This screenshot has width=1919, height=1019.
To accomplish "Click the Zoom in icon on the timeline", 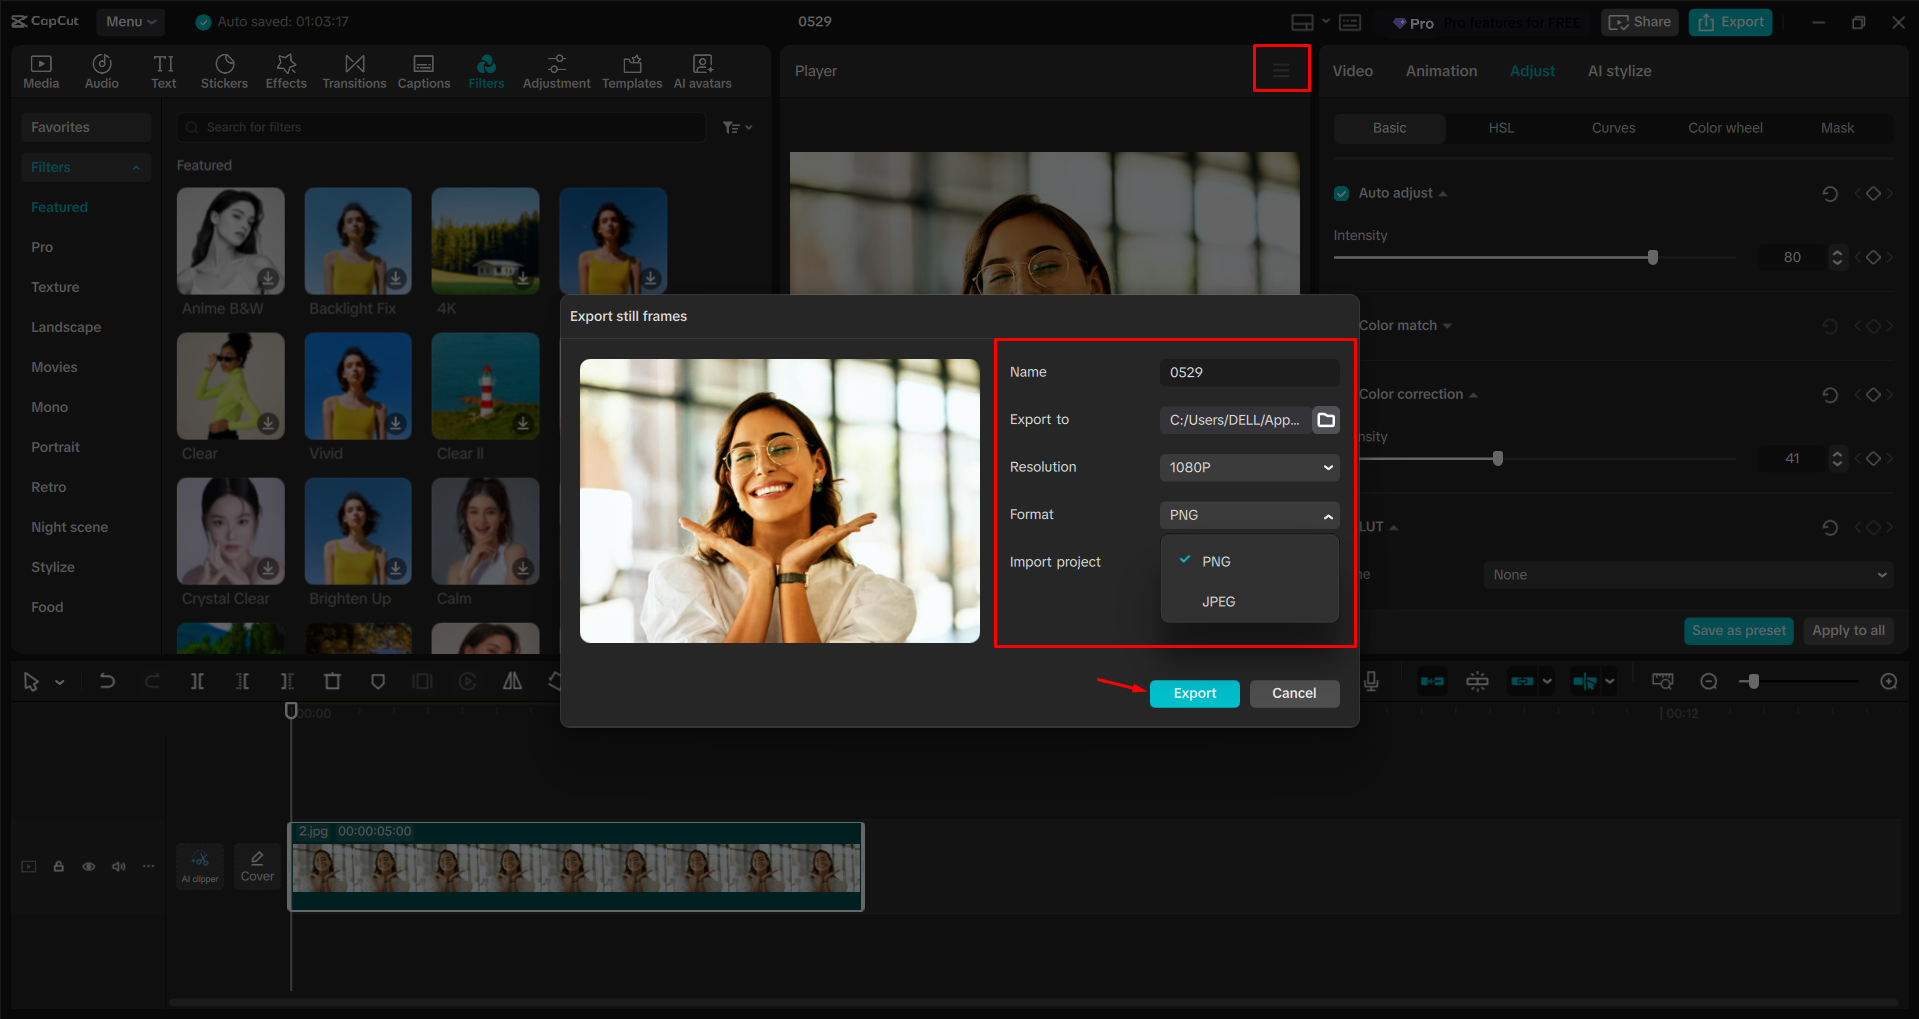I will pos(1888,681).
